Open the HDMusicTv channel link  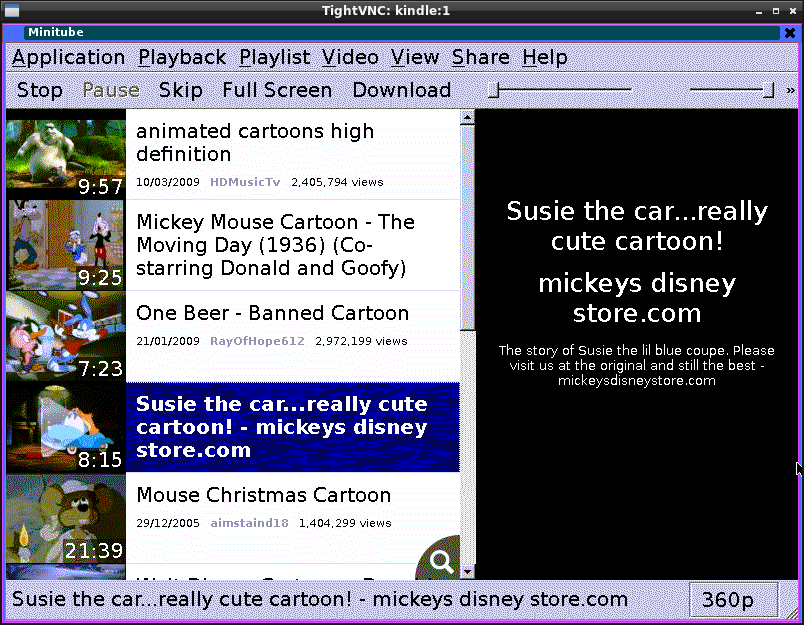pos(245,183)
